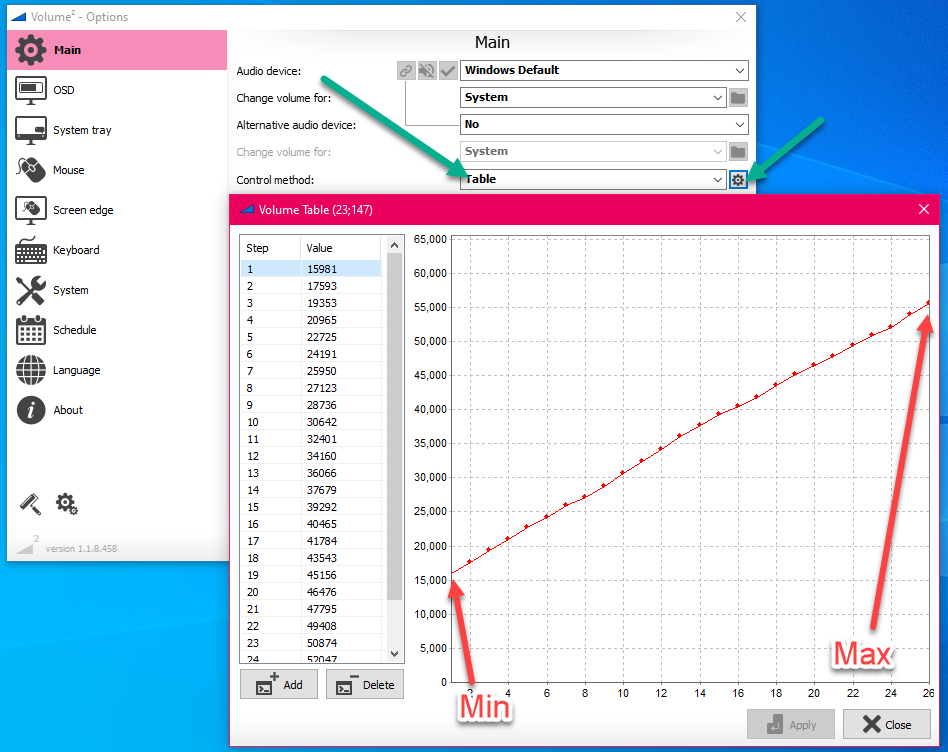Select the value 40465 in step 16

pos(322,524)
